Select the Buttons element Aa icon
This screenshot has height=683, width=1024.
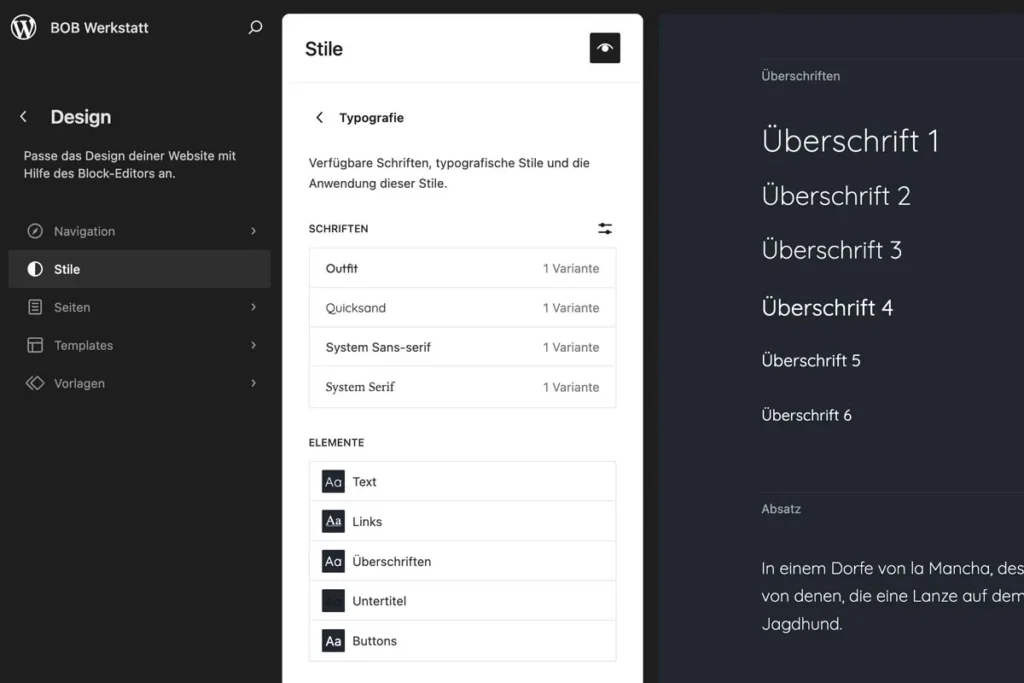pyautogui.click(x=333, y=640)
